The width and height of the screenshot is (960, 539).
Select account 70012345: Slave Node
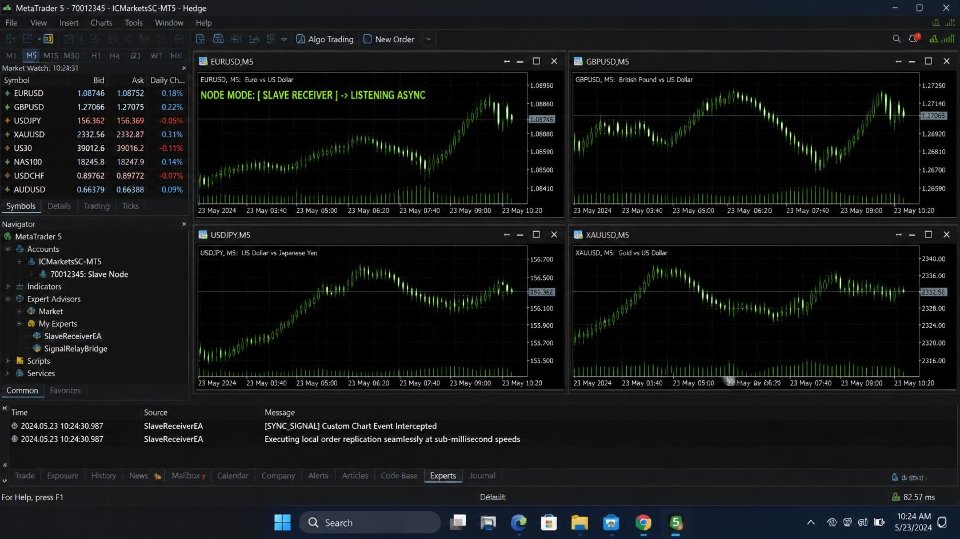89,274
